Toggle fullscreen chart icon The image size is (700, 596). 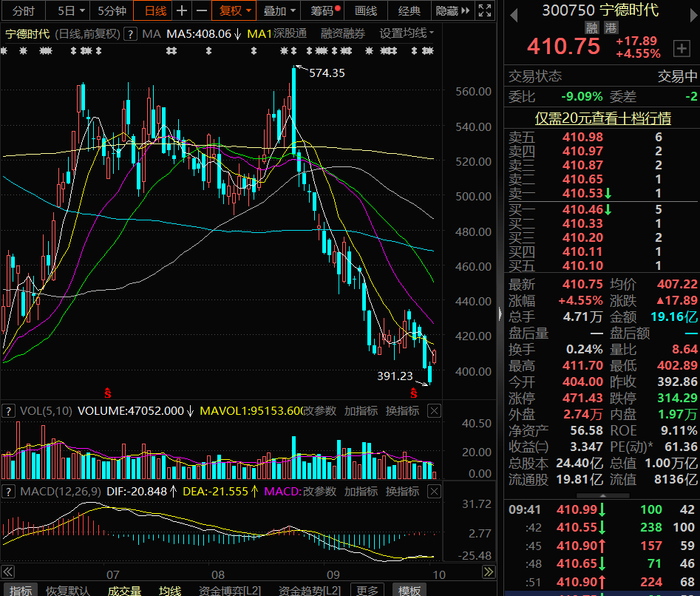pyautogui.click(x=485, y=10)
